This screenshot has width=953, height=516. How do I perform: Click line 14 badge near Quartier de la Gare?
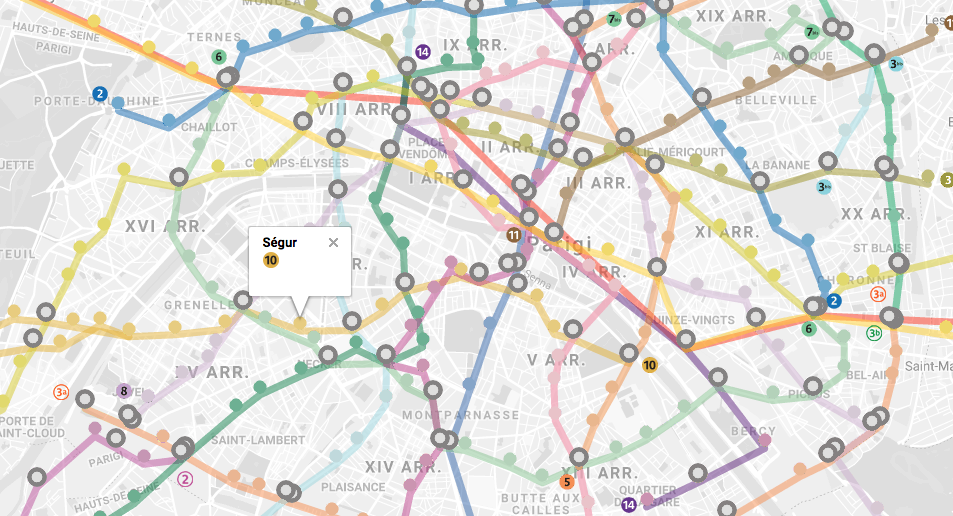628,504
